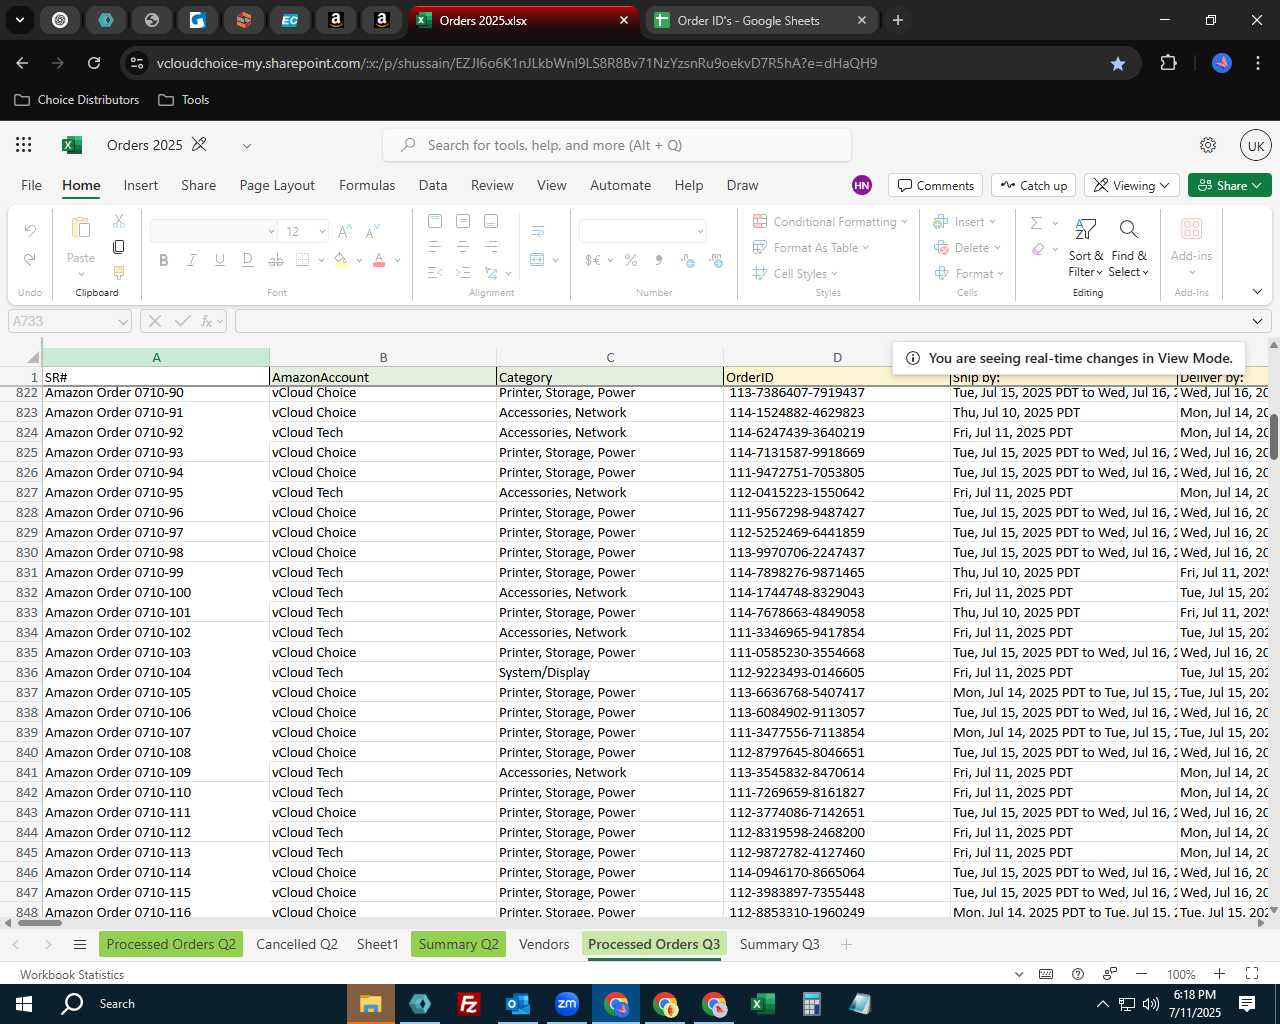This screenshot has height=1024, width=1280.
Task: Click the add new sheet plus icon
Action: tap(846, 944)
